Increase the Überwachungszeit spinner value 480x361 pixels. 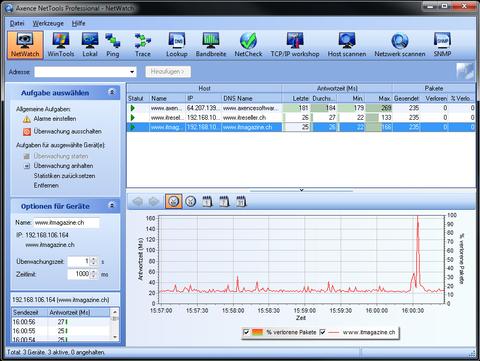tap(94, 259)
